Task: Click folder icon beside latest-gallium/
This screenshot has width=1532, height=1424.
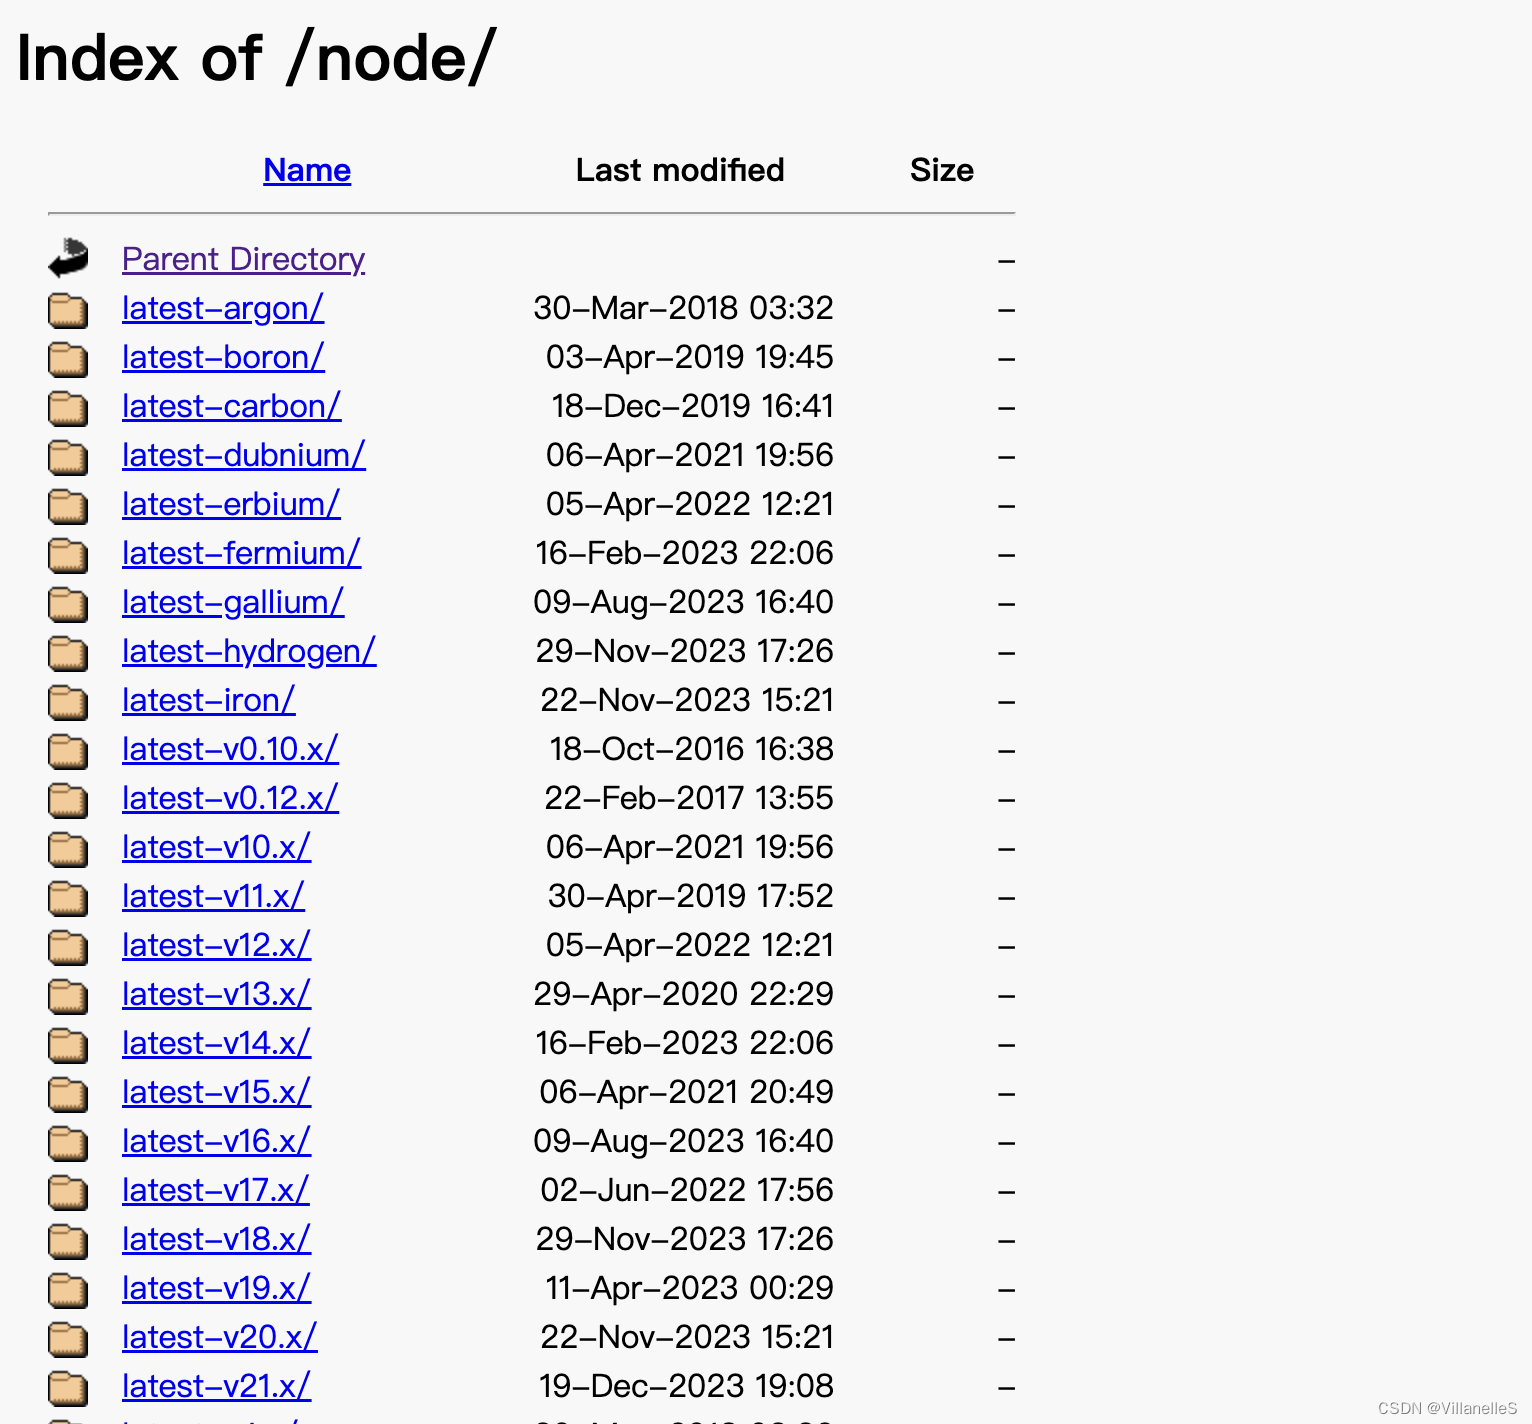Action: coord(68,603)
